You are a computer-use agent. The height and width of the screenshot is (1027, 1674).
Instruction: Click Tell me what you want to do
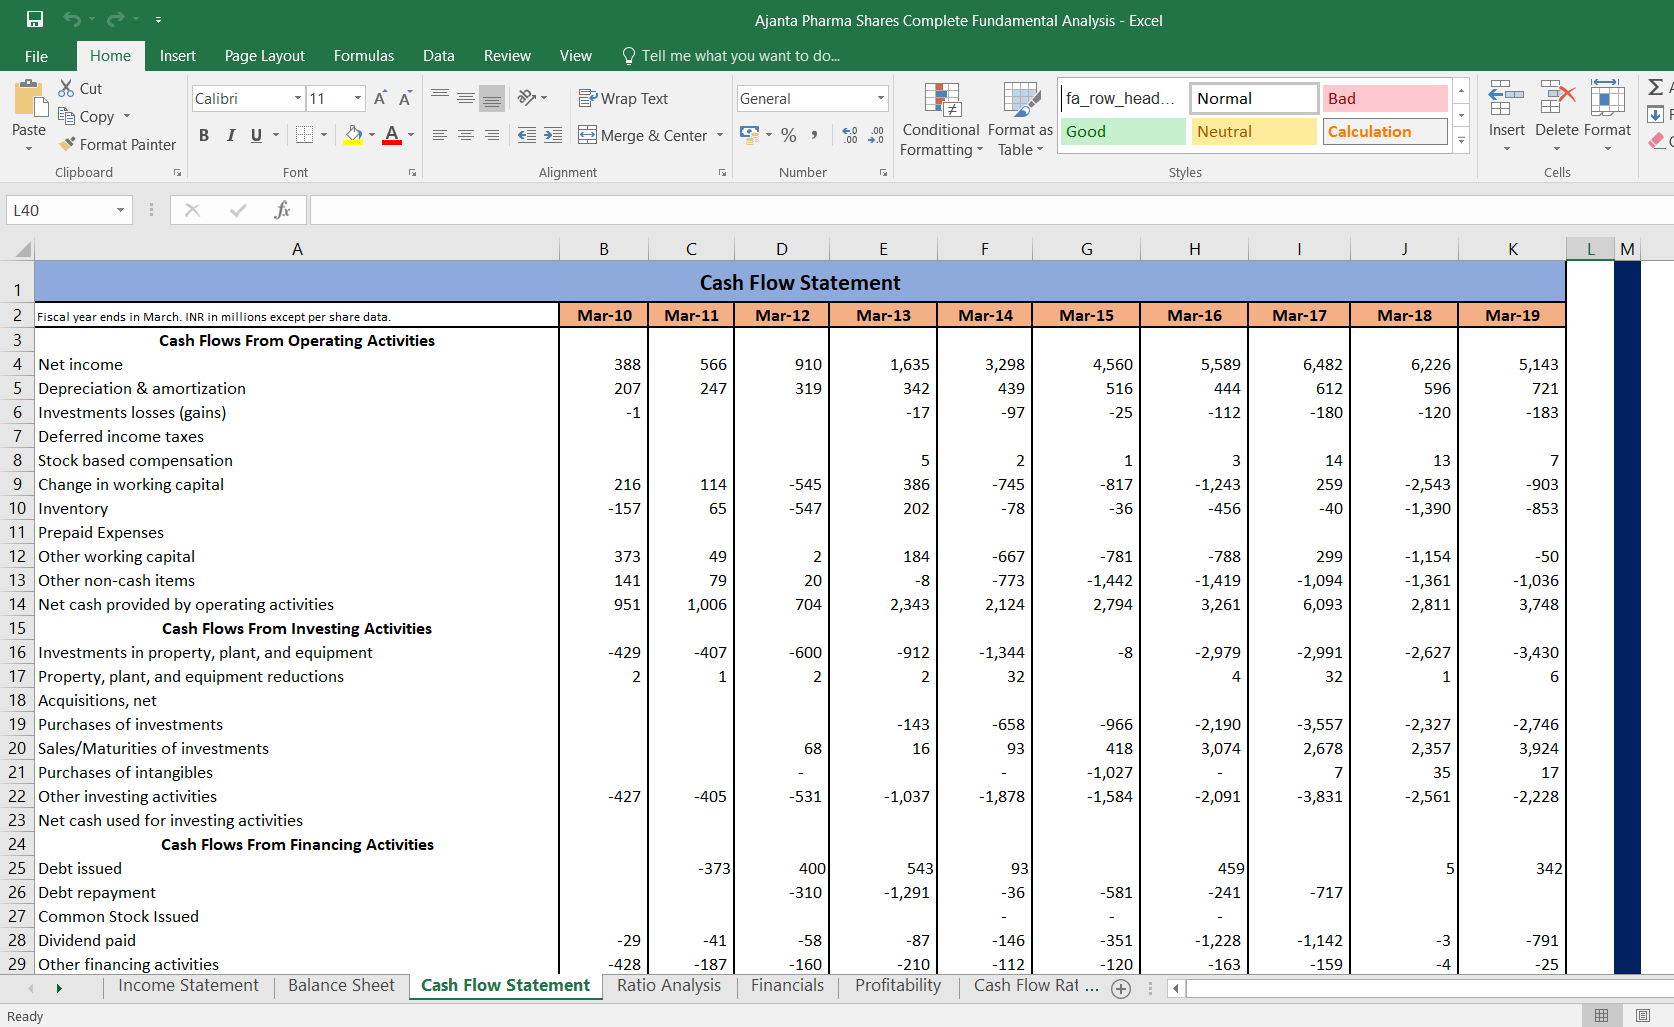coord(731,56)
